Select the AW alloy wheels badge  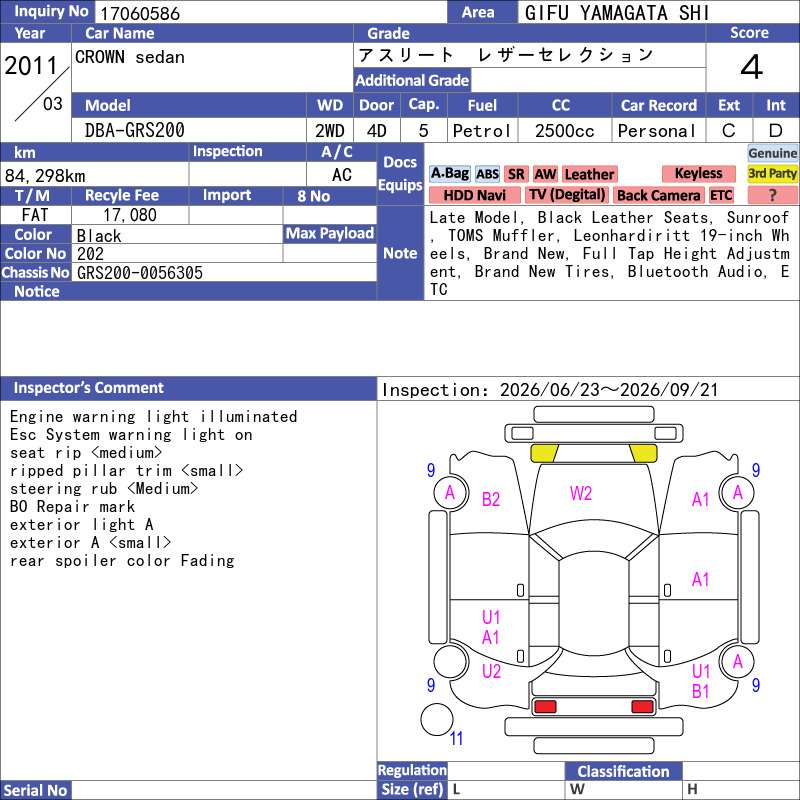[x=545, y=174]
